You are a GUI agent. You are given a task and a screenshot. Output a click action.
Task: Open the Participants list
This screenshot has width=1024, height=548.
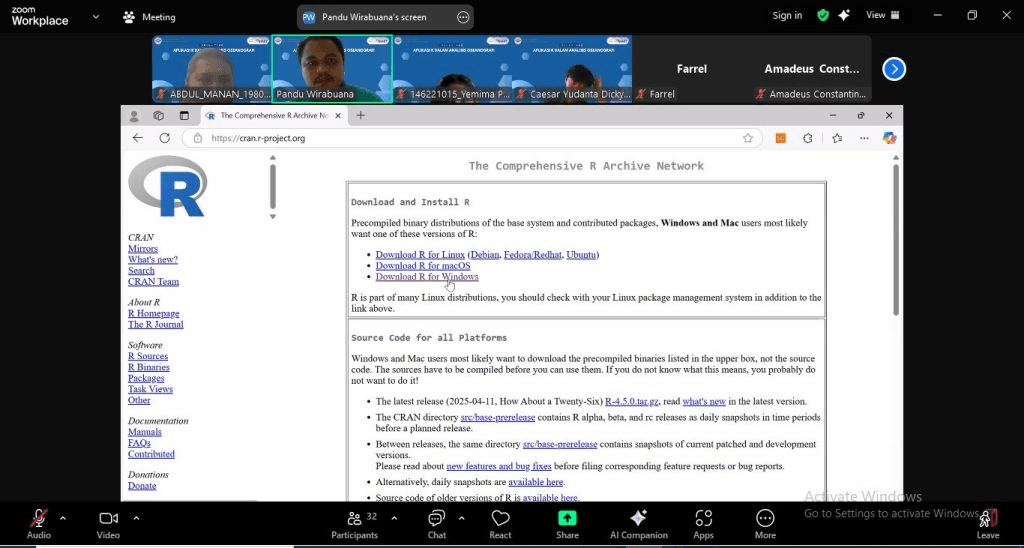tap(354, 523)
